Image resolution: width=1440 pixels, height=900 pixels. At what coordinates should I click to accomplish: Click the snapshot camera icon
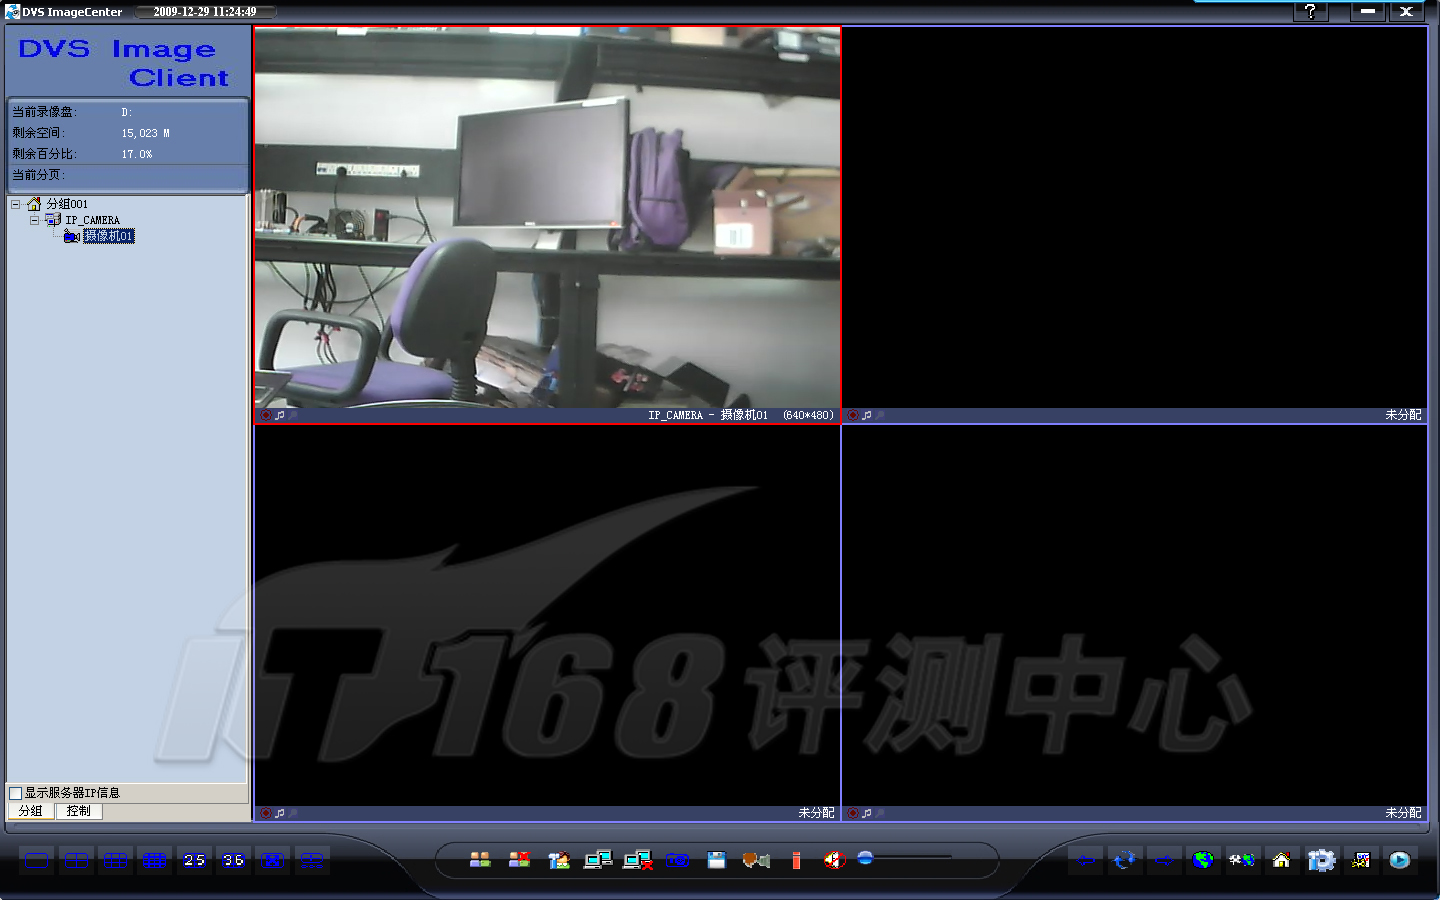coord(677,860)
